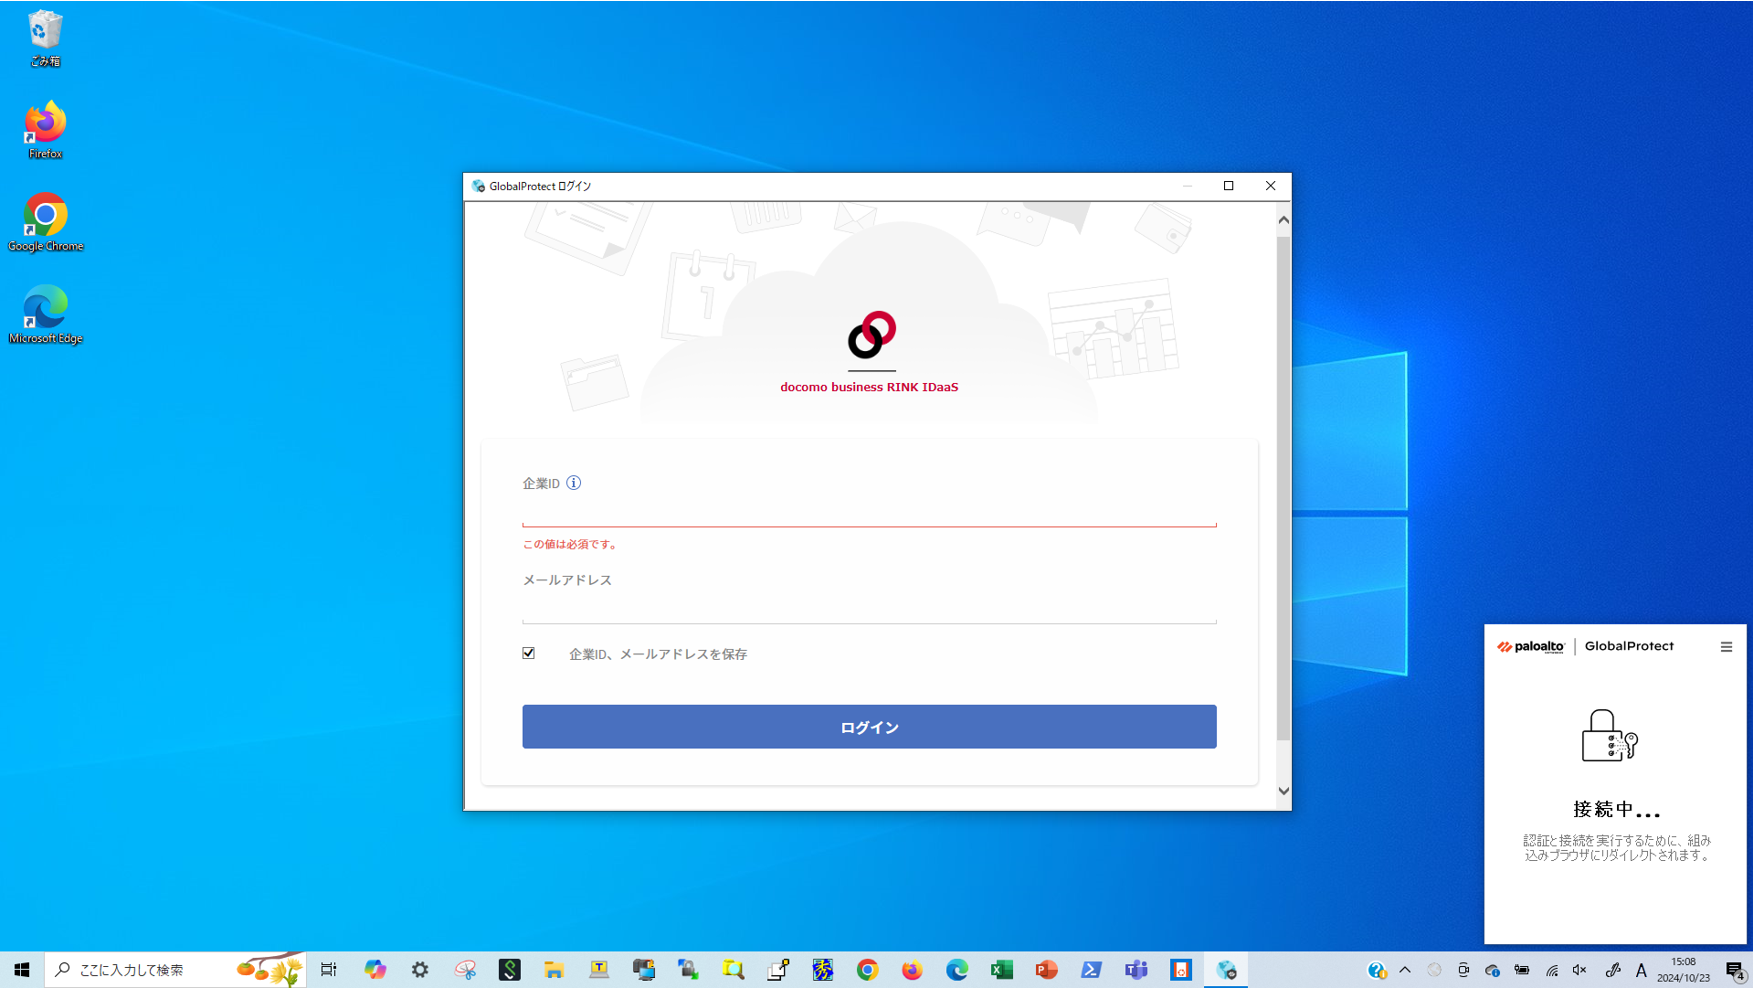Open Microsoft Edge in the taskbar
This screenshot has height=990, width=1753.
click(x=957, y=970)
